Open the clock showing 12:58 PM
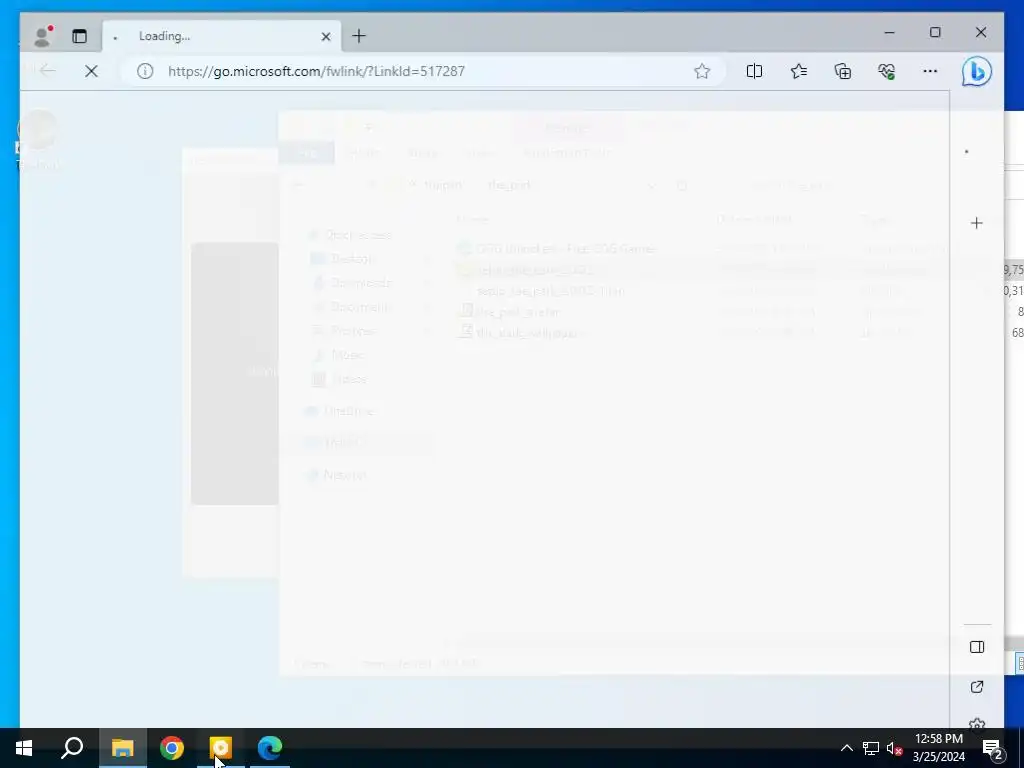The image size is (1024, 768). point(938,748)
